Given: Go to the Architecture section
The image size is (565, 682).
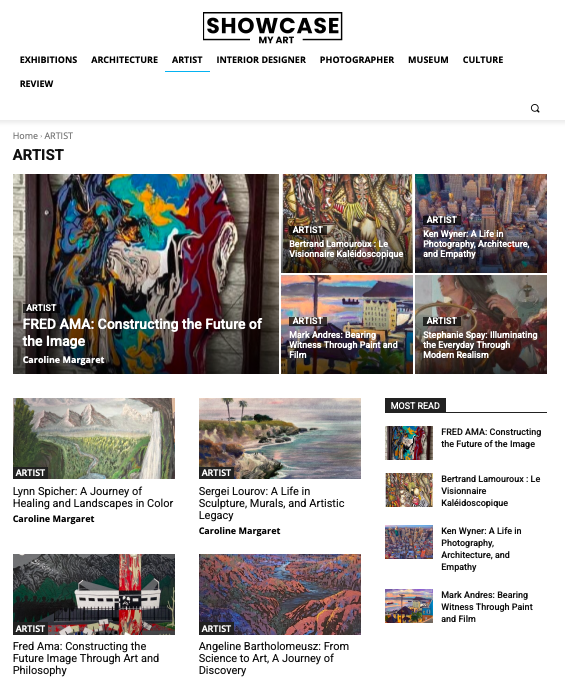Looking at the screenshot, I should (124, 60).
